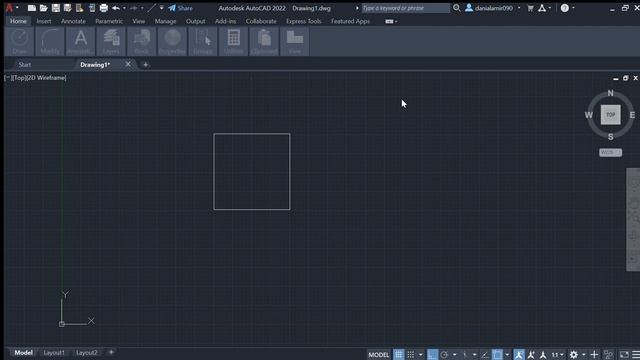Toggle the drawing grid display

[x=398, y=355]
